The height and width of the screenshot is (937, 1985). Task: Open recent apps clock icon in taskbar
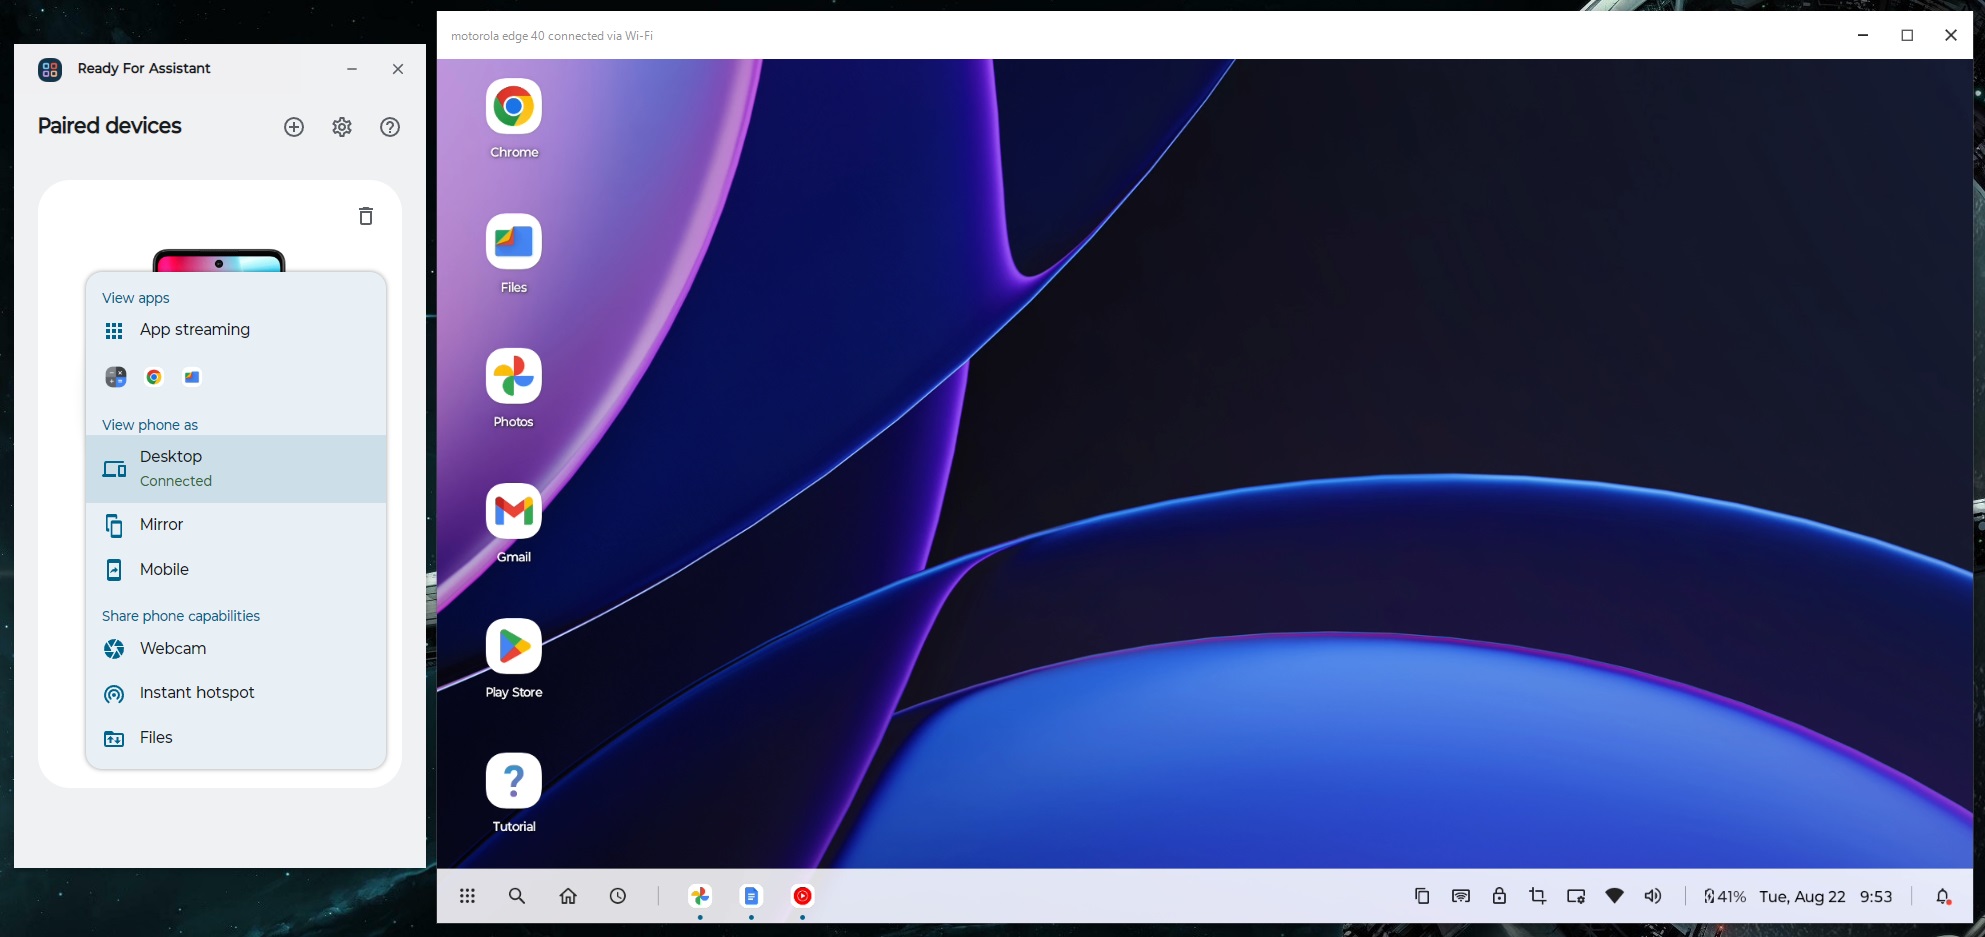pos(618,896)
